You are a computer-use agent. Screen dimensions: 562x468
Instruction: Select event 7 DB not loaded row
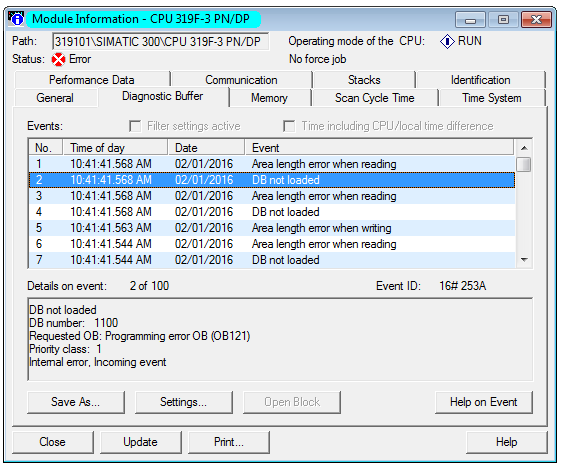(272, 260)
